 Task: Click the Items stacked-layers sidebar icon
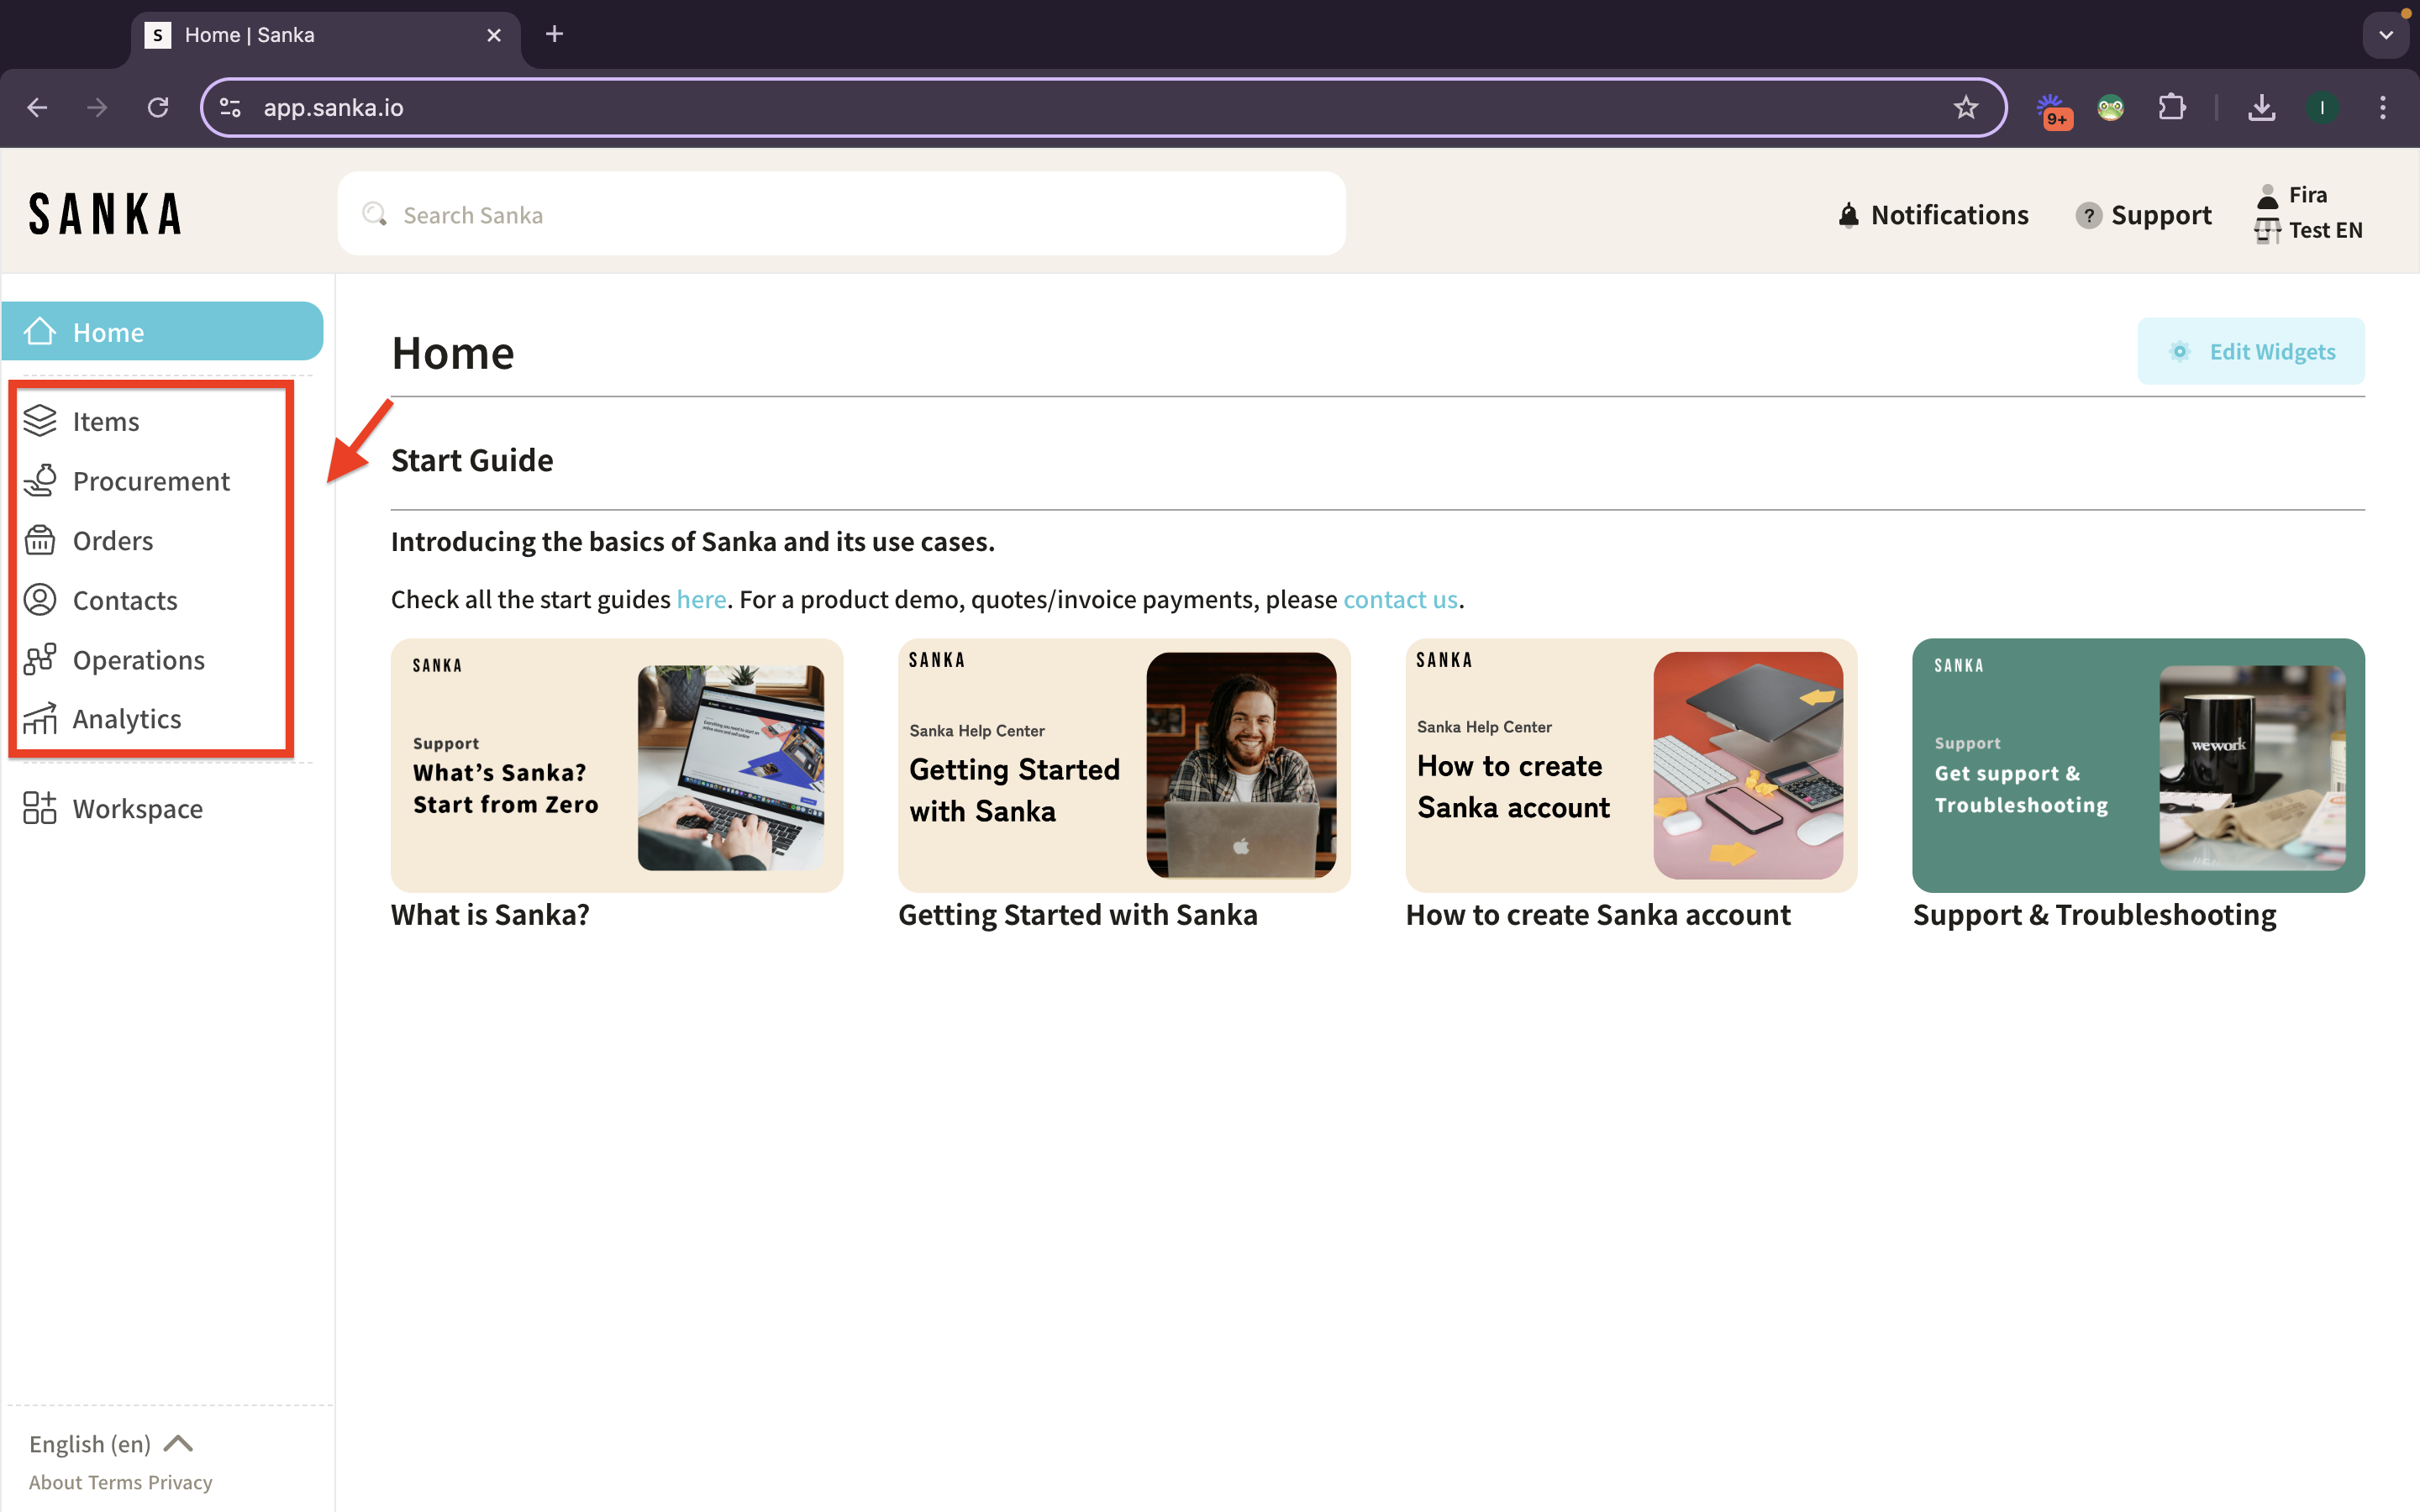pyautogui.click(x=40, y=421)
